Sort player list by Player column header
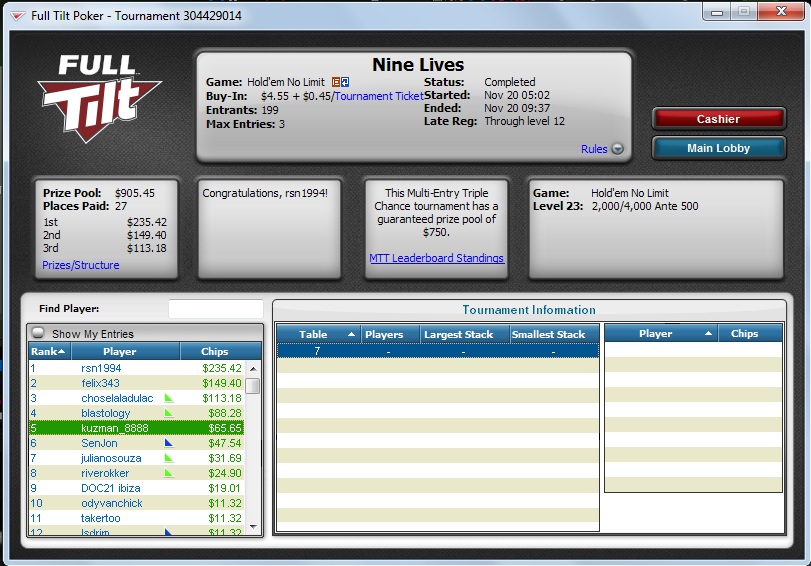 click(x=126, y=351)
